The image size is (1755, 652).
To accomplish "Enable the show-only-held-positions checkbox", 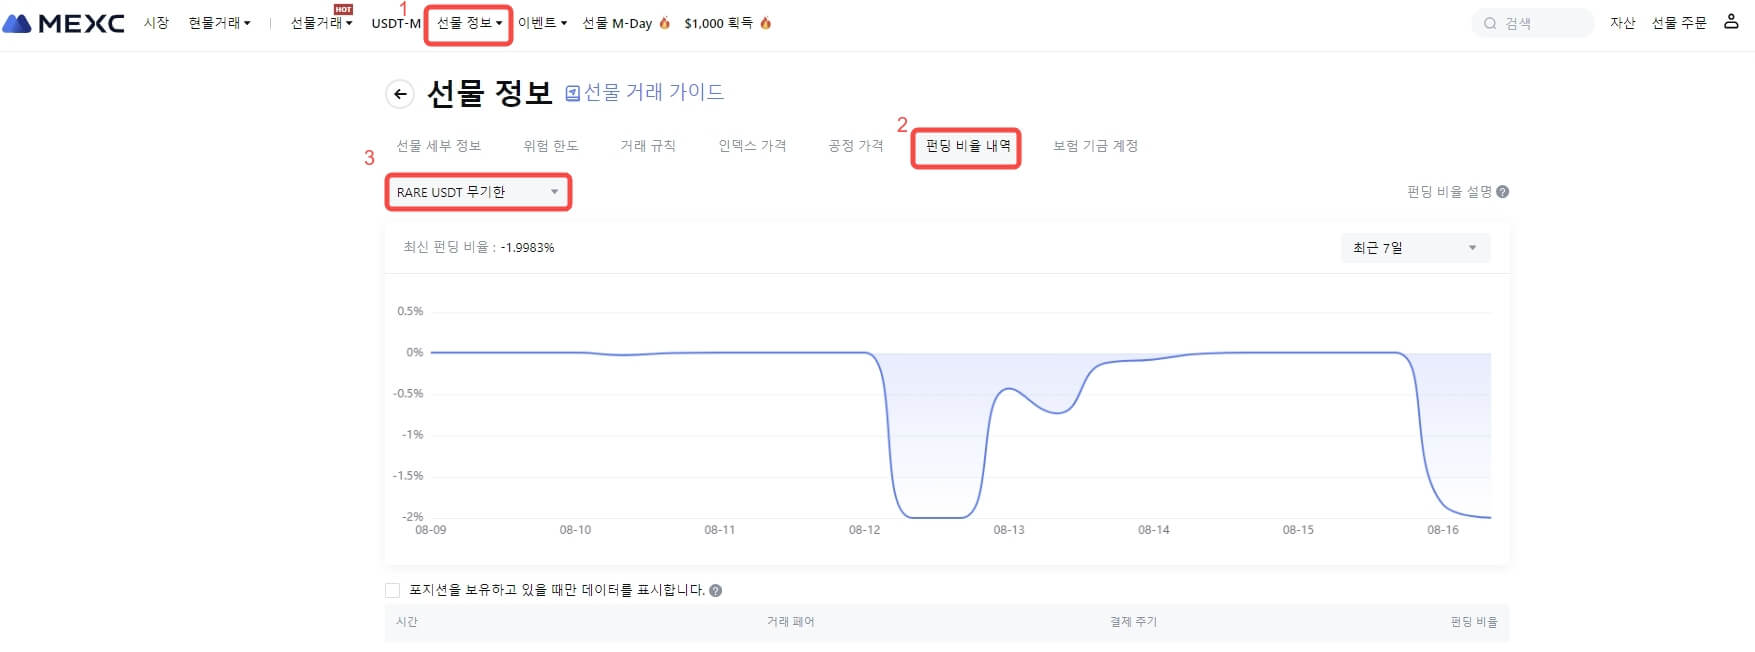I will tap(393, 591).
